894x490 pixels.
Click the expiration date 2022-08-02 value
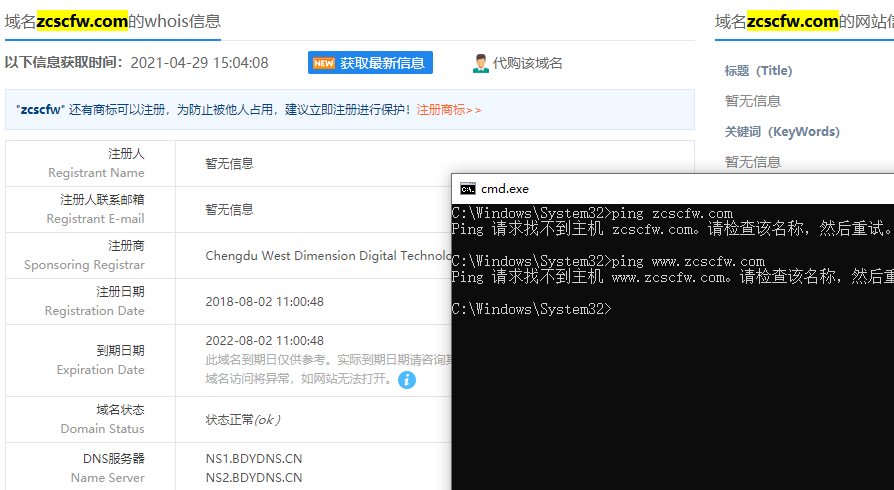coord(264,340)
